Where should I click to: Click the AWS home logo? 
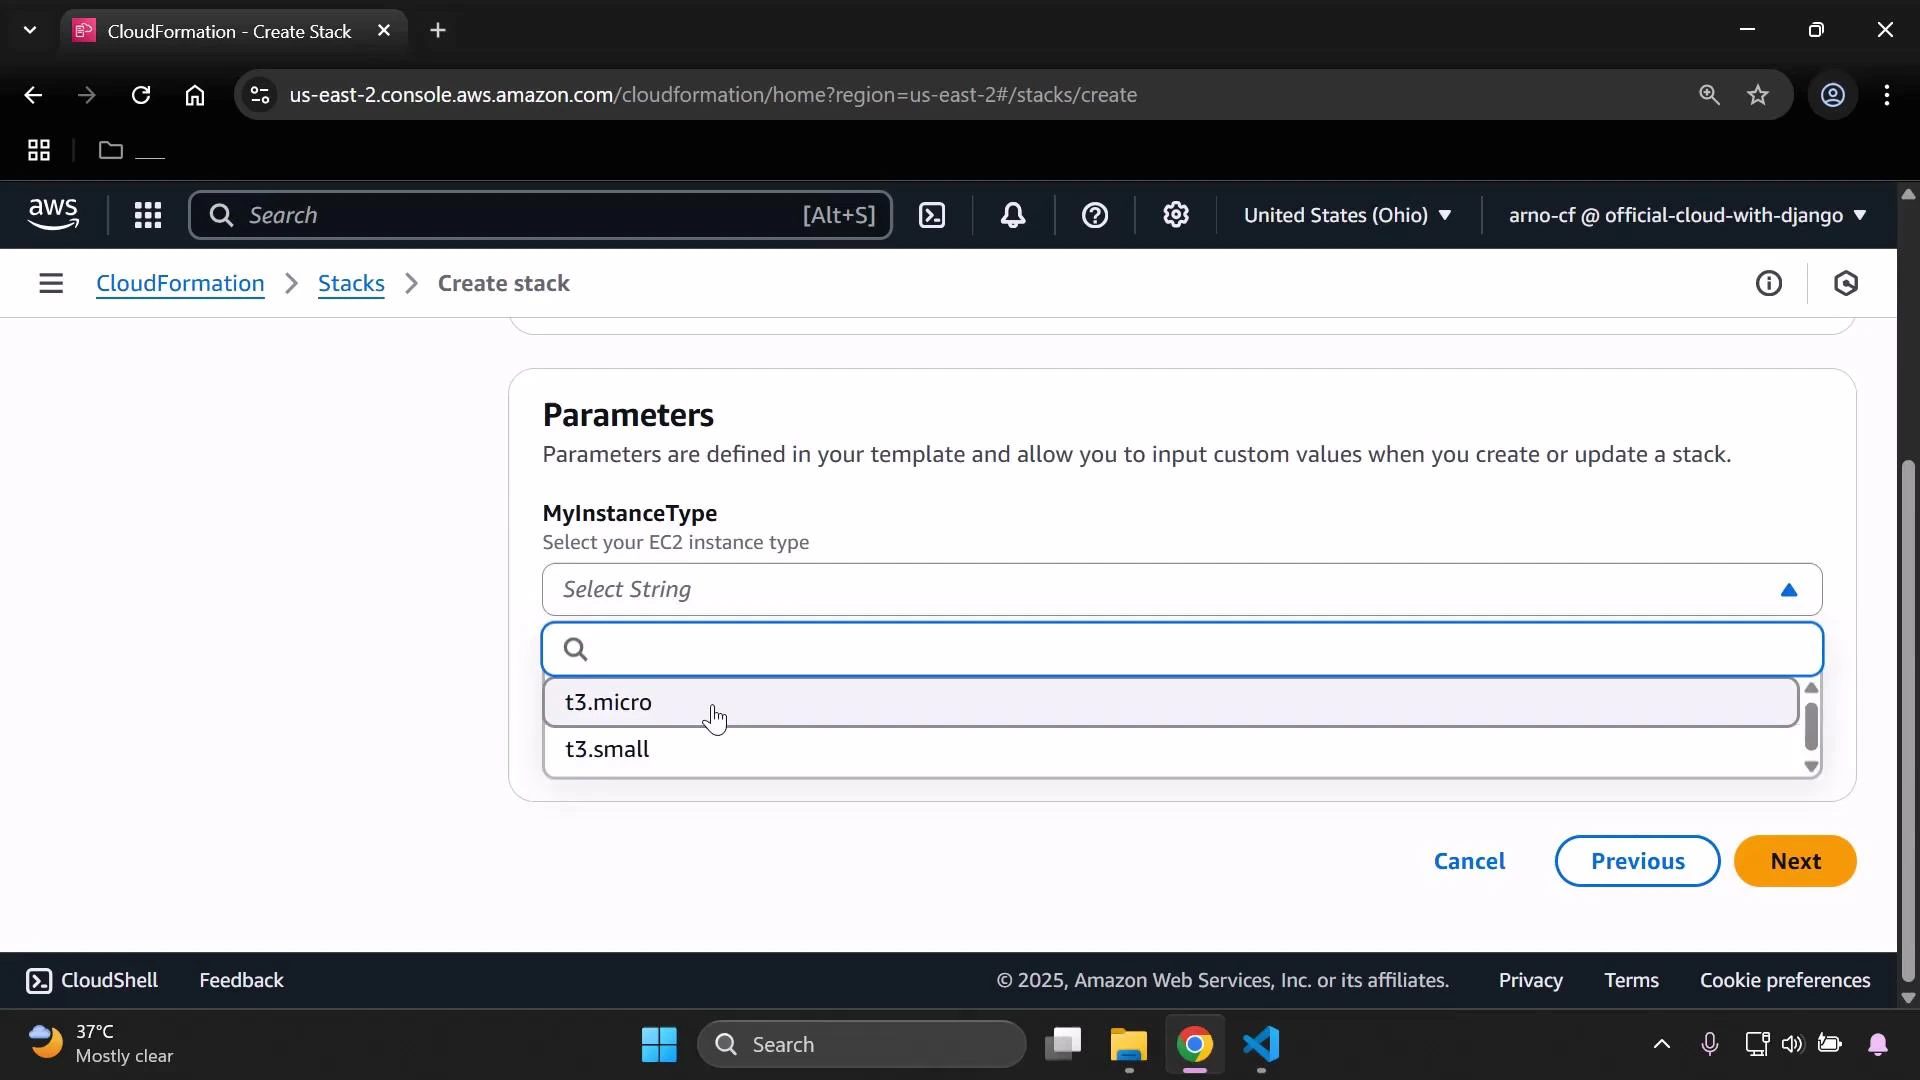coord(53,214)
